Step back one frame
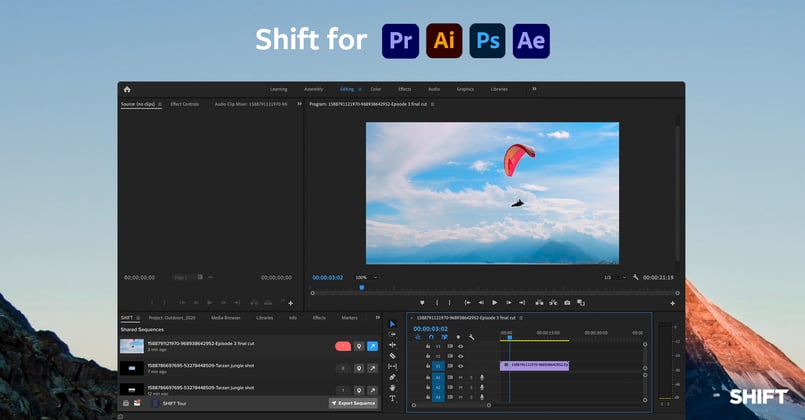Screen dimensions: 805x420 pos(481,303)
